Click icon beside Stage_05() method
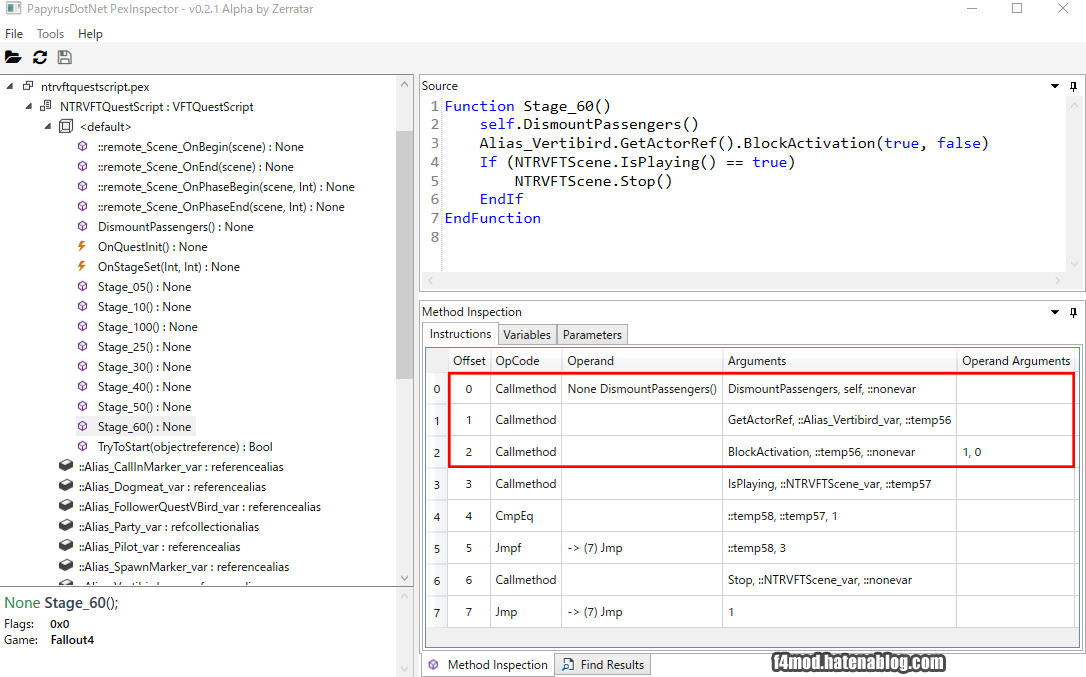1086x677 pixels. click(82, 286)
